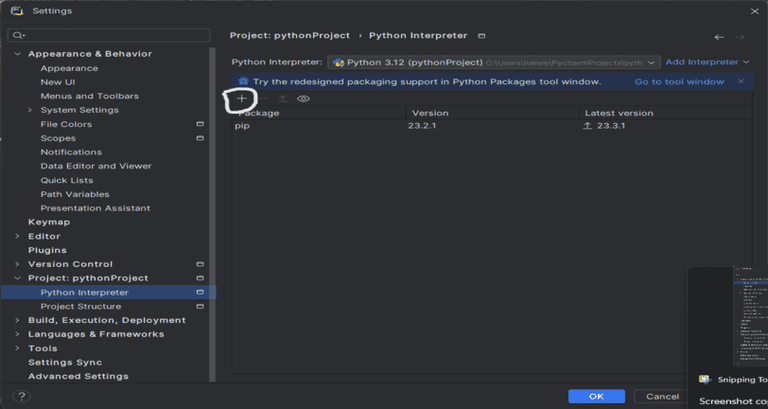Click the forward navigation arrow

[740, 37]
